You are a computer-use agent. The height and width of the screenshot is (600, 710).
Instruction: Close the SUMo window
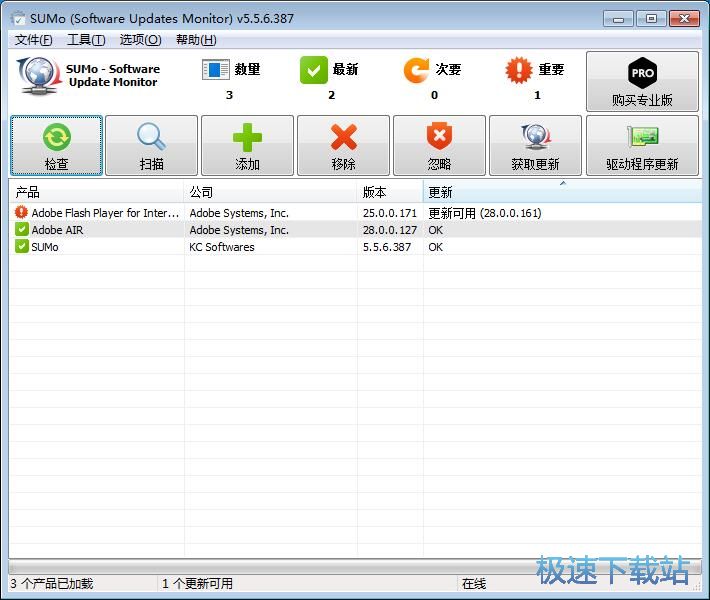click(684, 19)
